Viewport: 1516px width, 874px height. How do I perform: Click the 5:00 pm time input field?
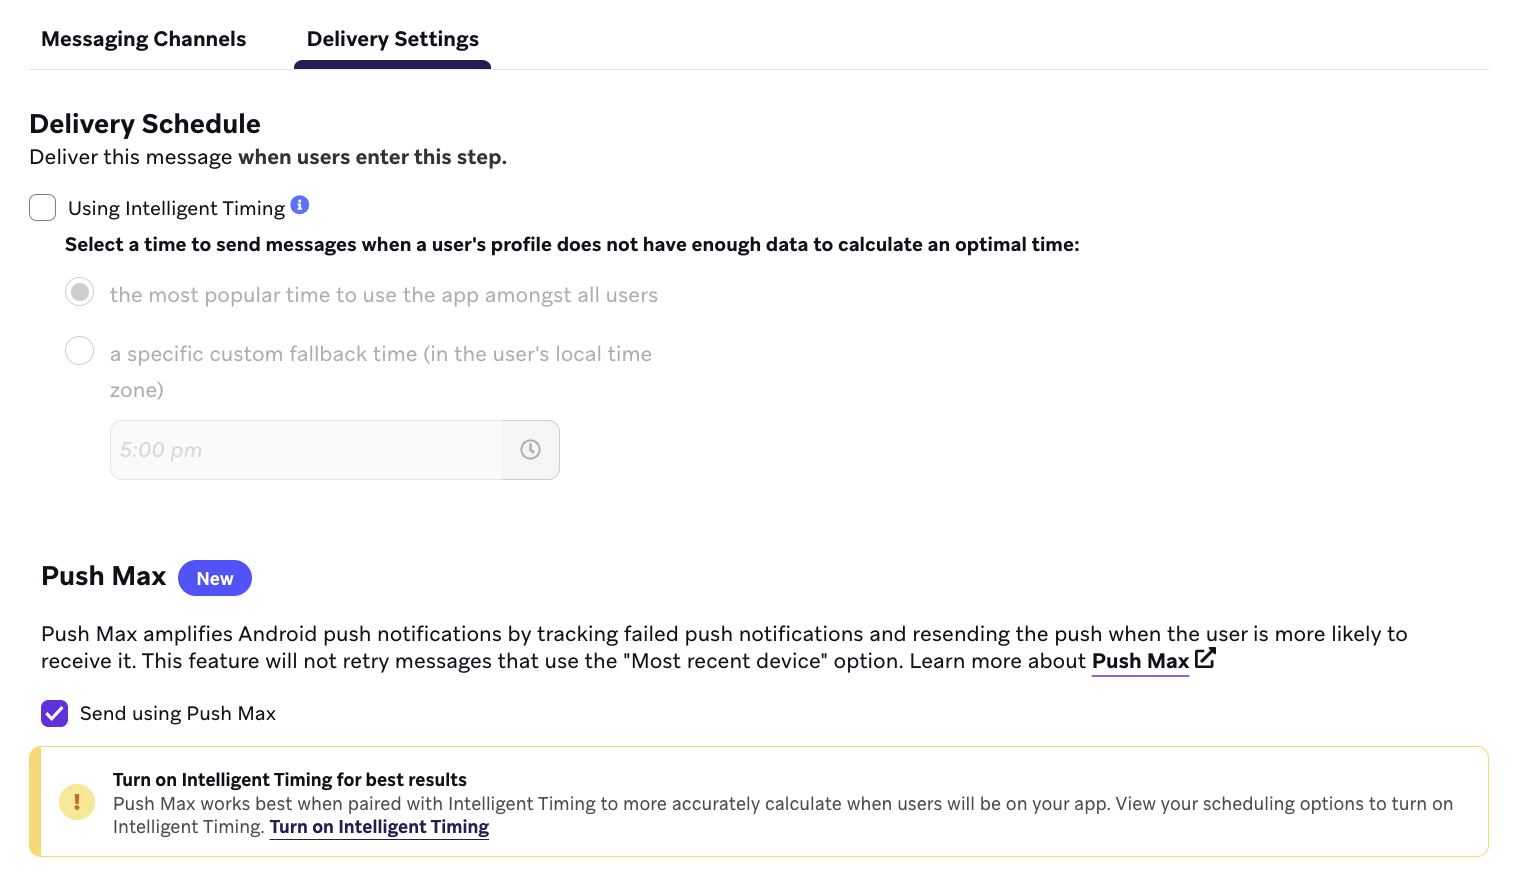click(x=300, y=450)
